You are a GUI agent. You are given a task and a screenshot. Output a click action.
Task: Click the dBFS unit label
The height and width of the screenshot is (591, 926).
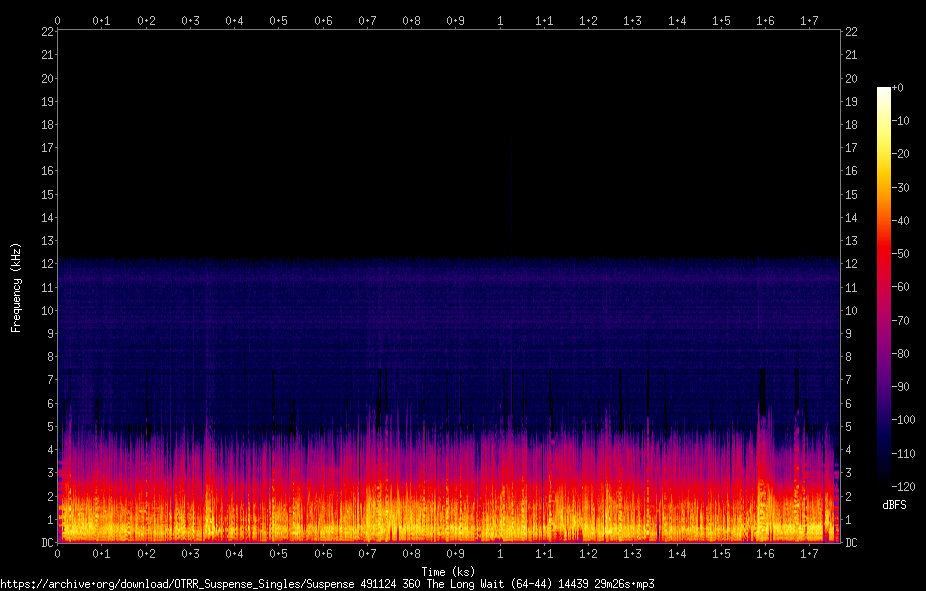(x=894, y=505)
